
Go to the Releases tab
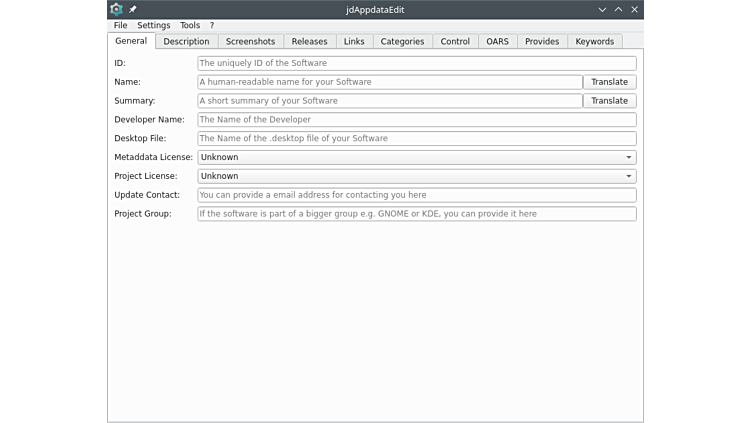coord(309,41)
